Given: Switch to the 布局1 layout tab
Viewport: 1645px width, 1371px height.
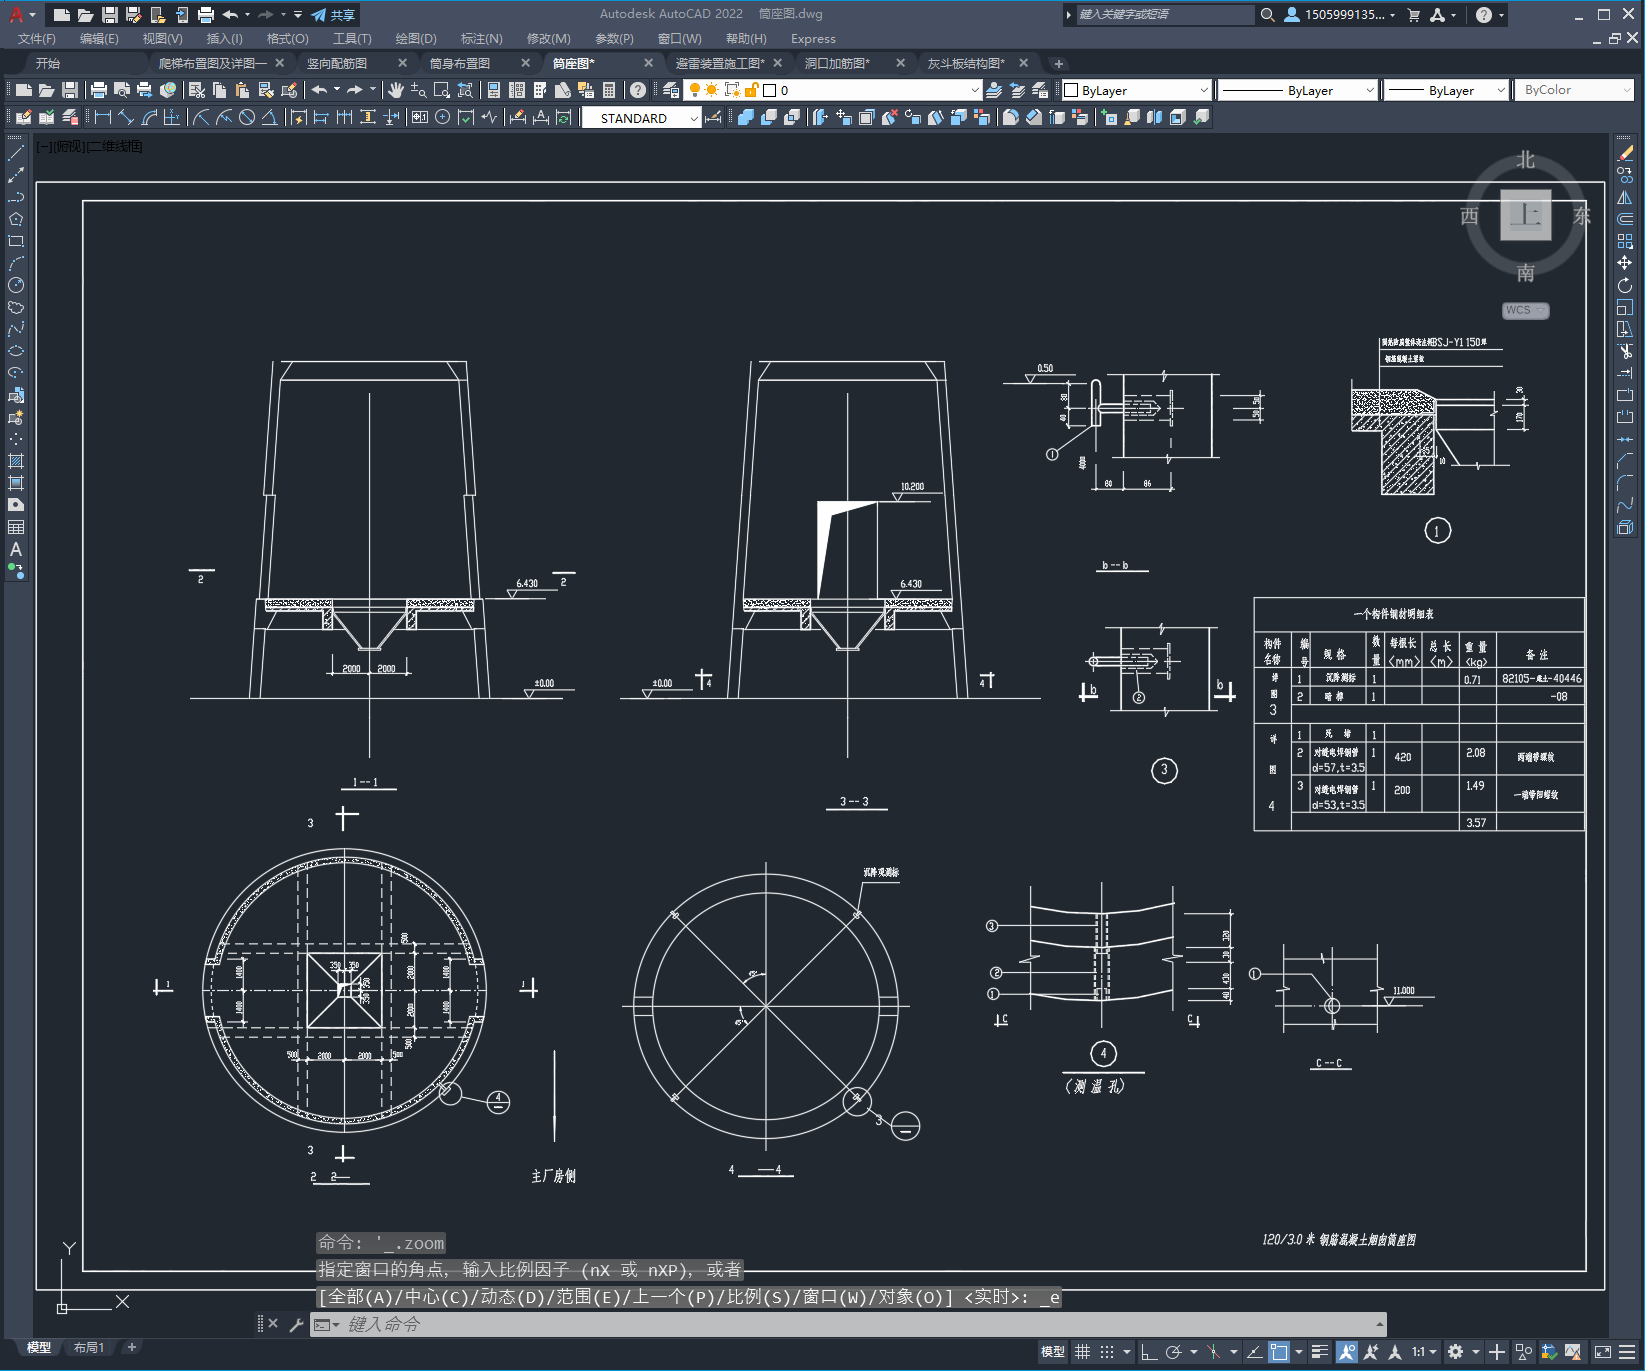Looking at the screenshot, I should point(89,1348).
